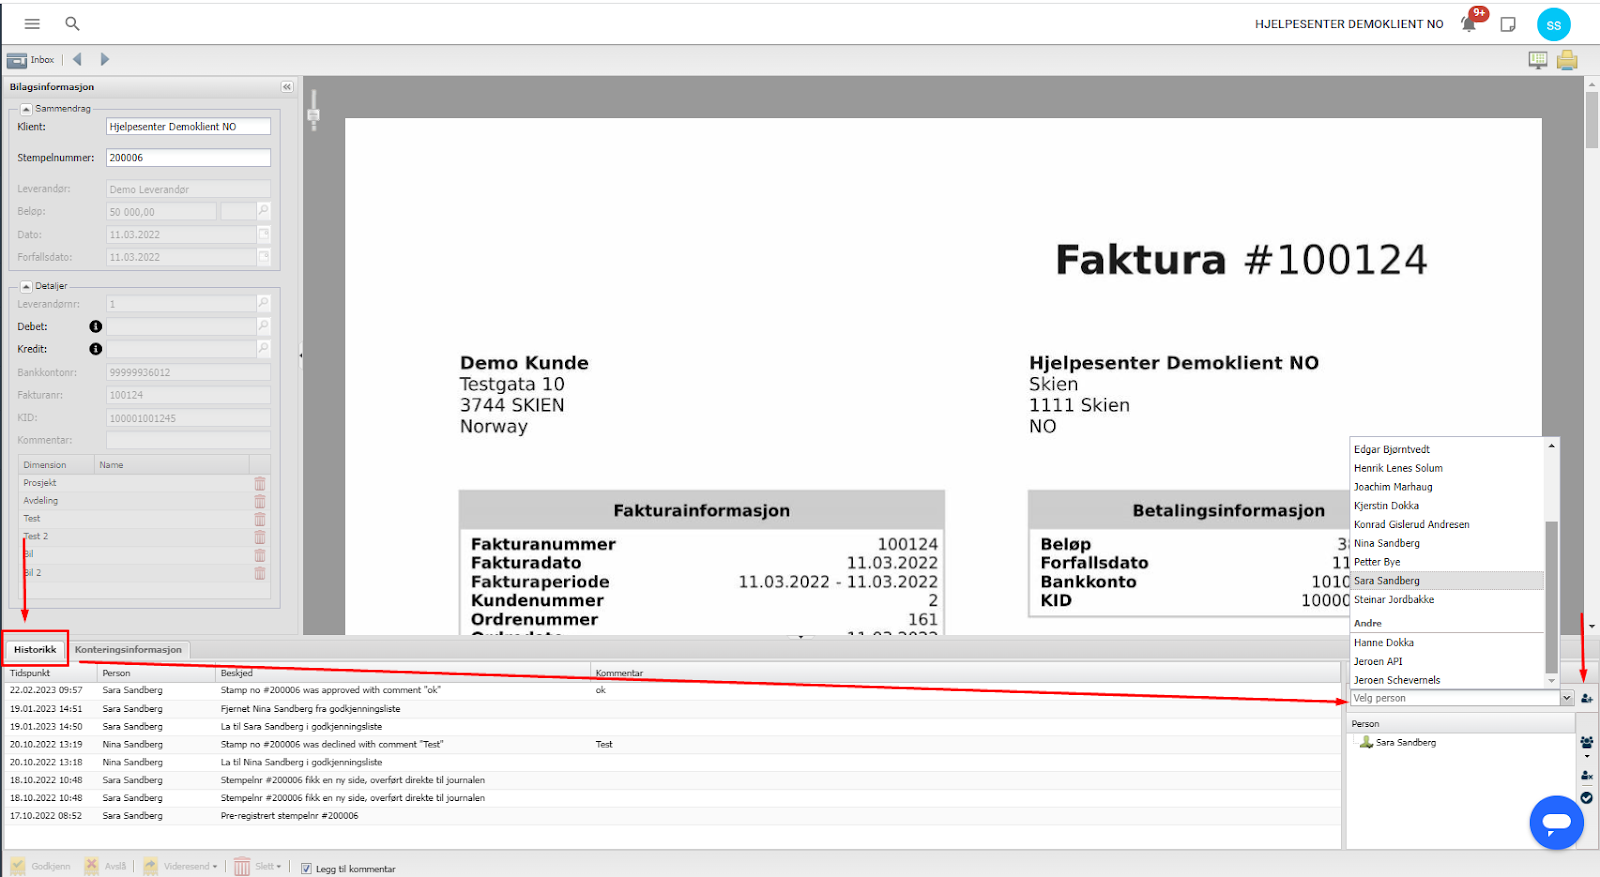This screenshot has width=1600, height=877.
Task: Click the add person icon
Action: (1587, 698)
